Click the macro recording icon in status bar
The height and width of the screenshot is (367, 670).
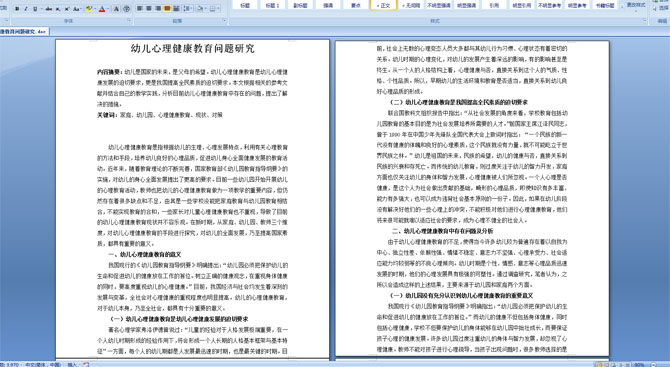pos(86,364)
